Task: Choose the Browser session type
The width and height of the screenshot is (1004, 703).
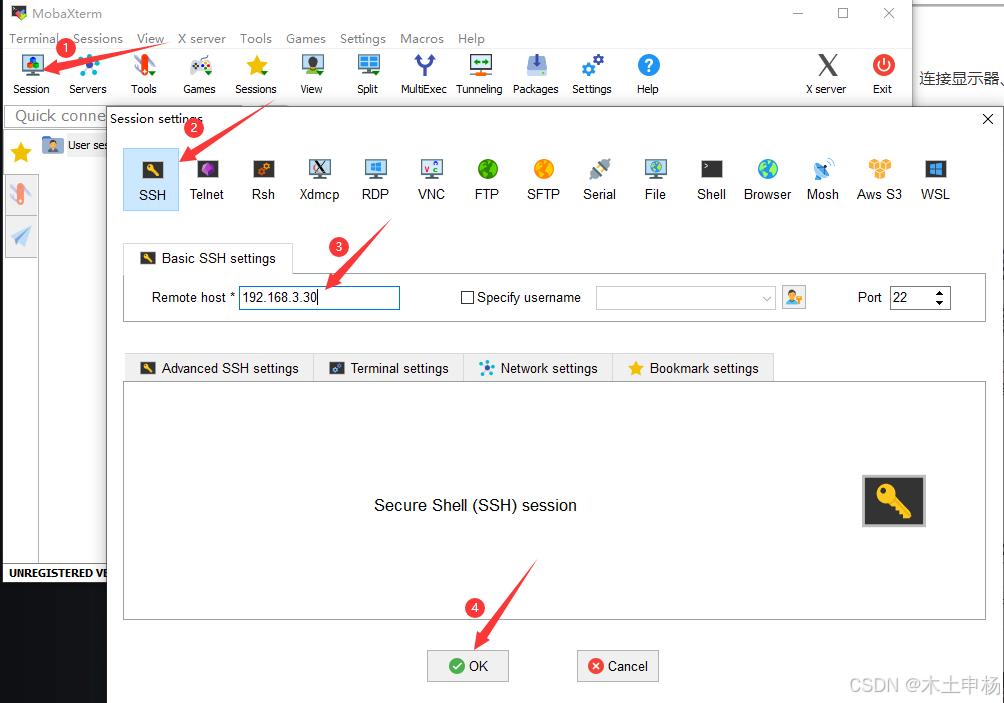Action: (x=767, y=180)
